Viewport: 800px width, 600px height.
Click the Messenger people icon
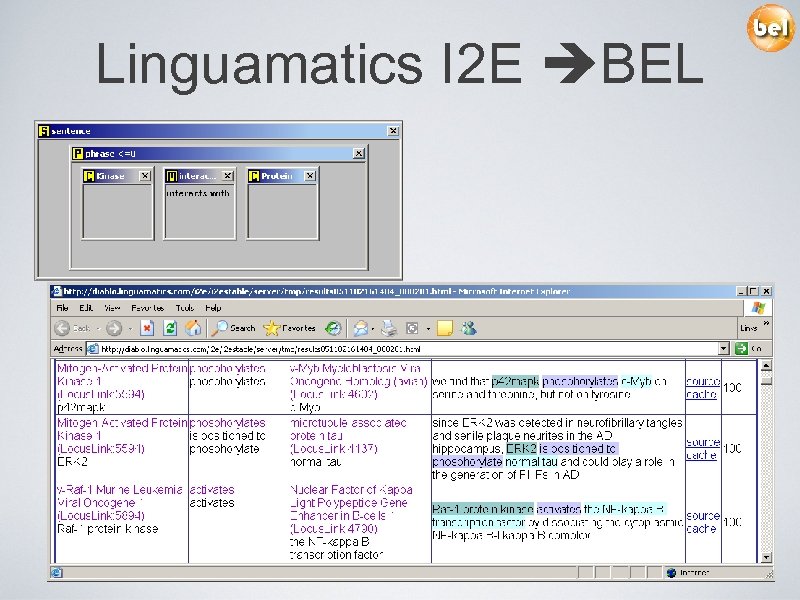tap(468, 328)
